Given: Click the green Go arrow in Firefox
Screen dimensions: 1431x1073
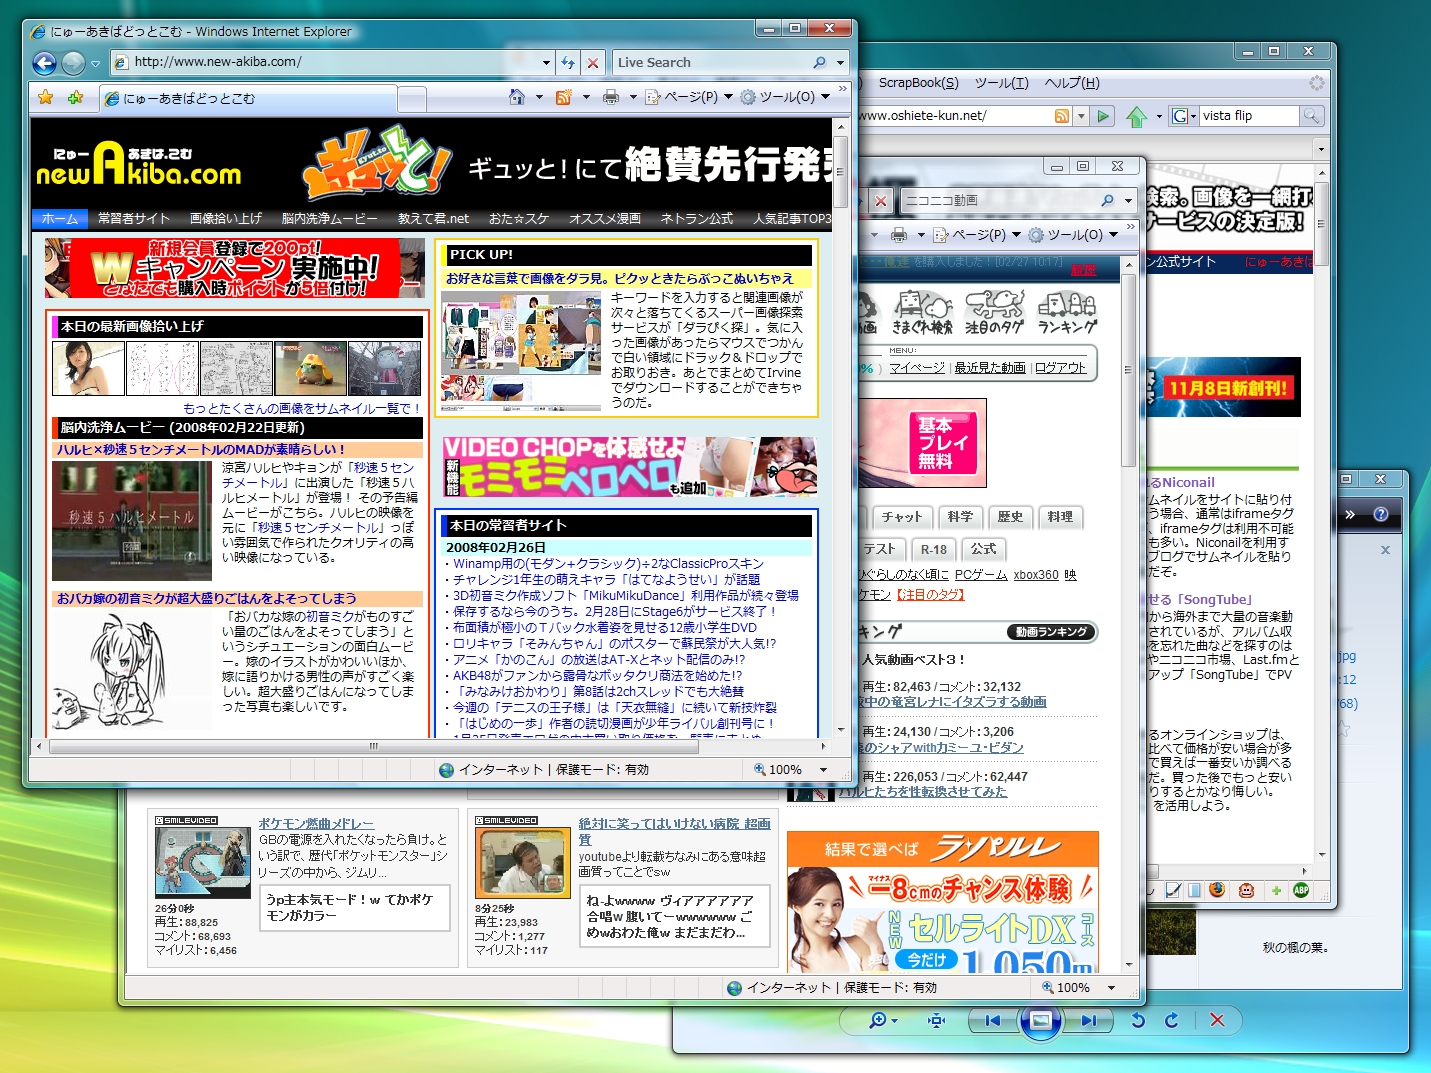Looking at the screenshot, I should coord(1103,116).
